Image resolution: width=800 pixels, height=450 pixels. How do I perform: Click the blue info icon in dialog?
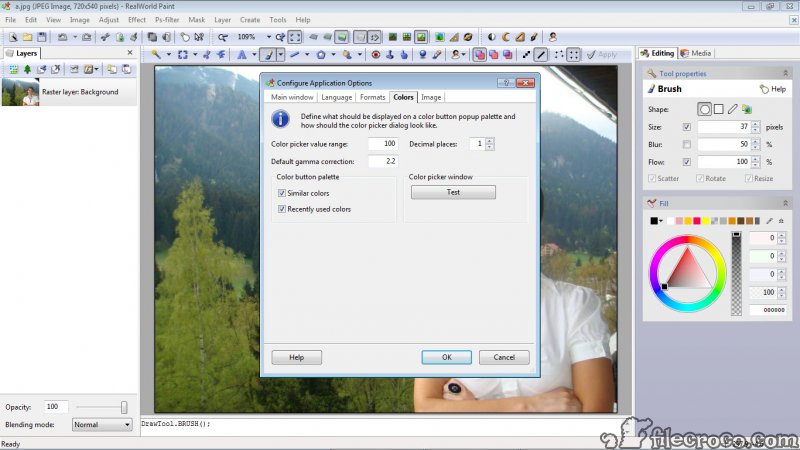[280, 119]
